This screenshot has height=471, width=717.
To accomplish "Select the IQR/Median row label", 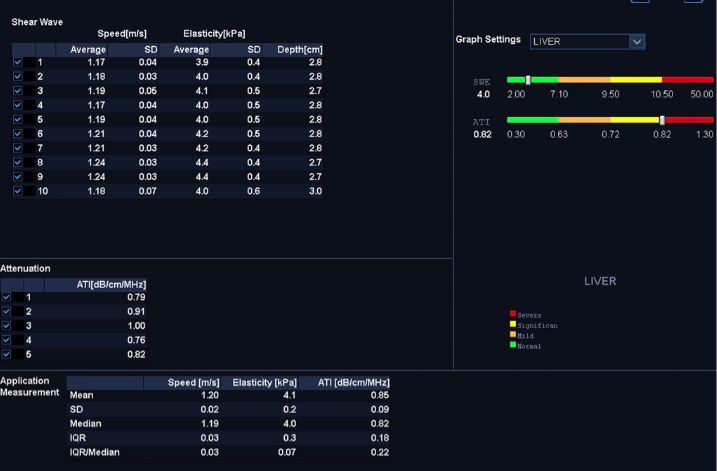I will [95, 452].
